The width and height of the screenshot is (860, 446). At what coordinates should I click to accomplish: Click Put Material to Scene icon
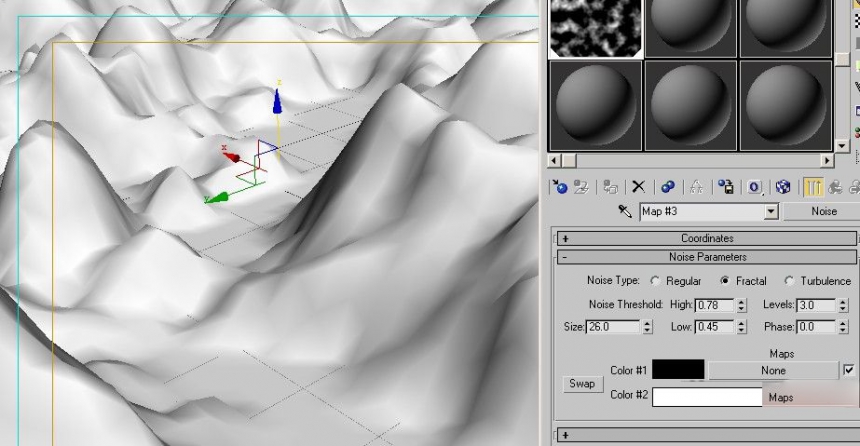[x=581, y=187]
